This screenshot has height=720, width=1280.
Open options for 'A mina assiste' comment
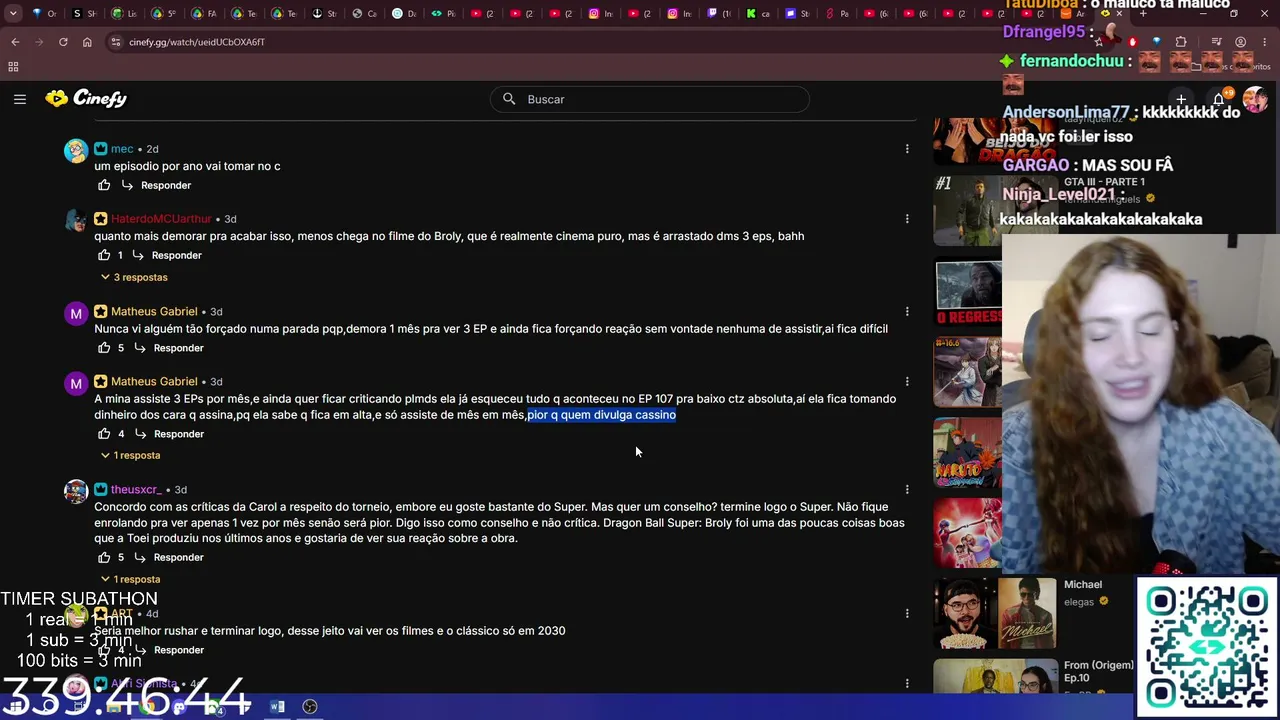(907, 381)
